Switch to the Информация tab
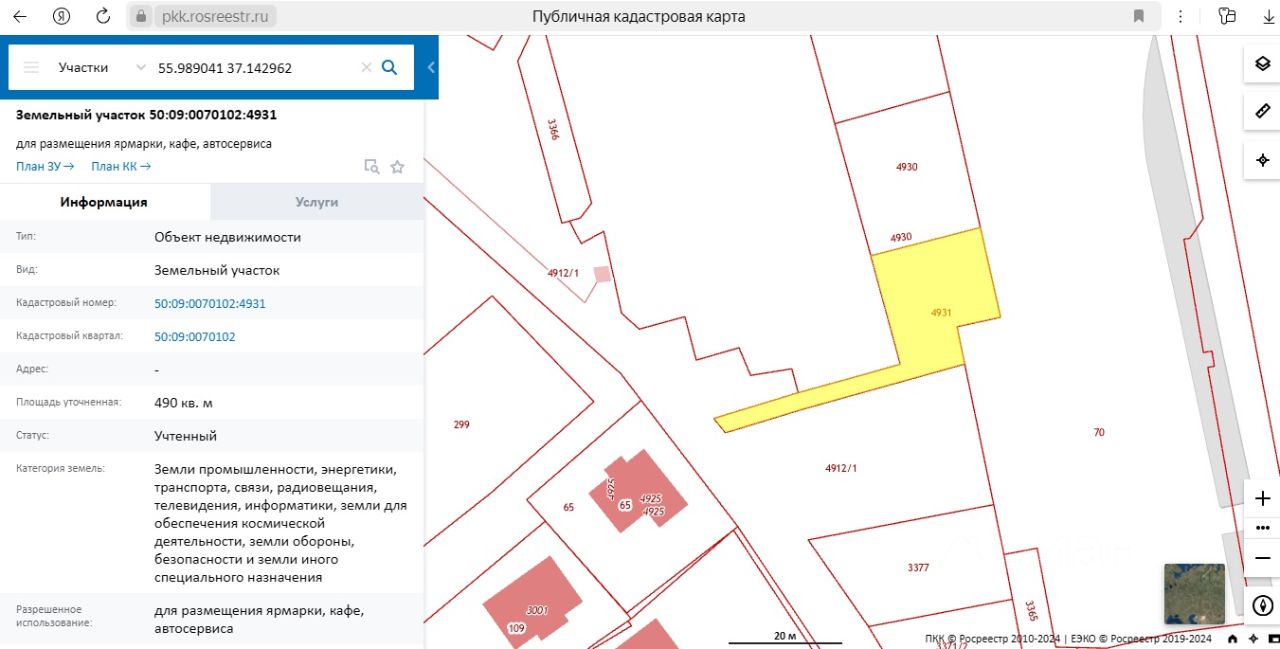The height and width of the screenshot is (649, 1280). click(104, 202)
